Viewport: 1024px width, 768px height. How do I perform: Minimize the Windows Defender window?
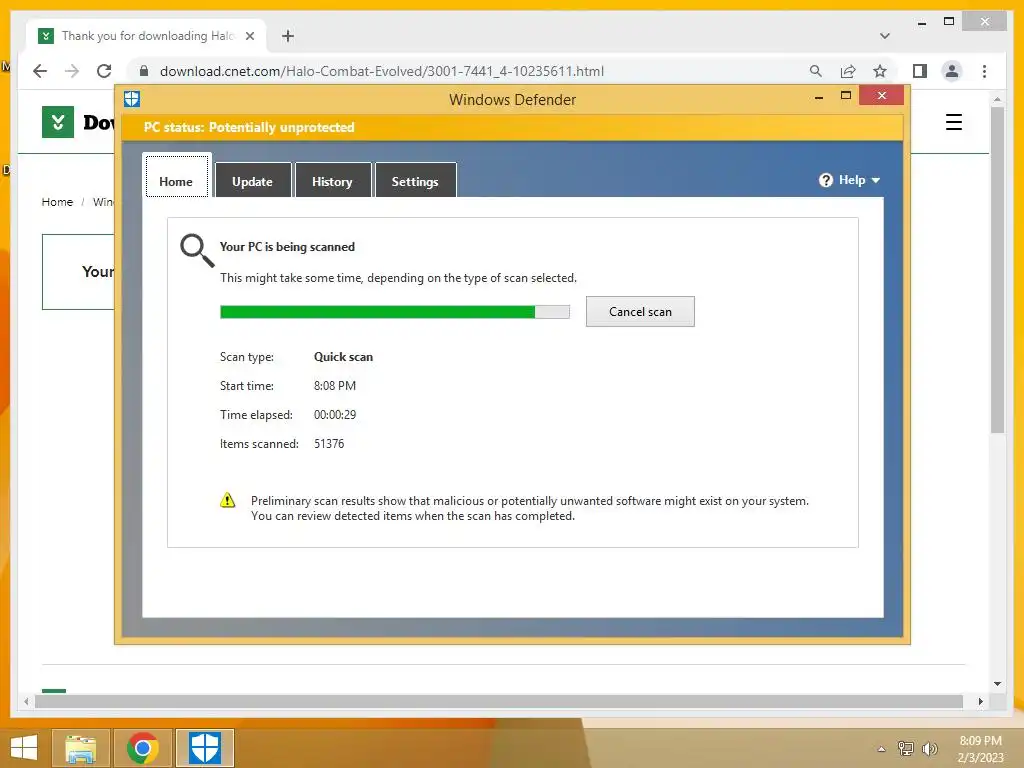click(x=818, y=97)
